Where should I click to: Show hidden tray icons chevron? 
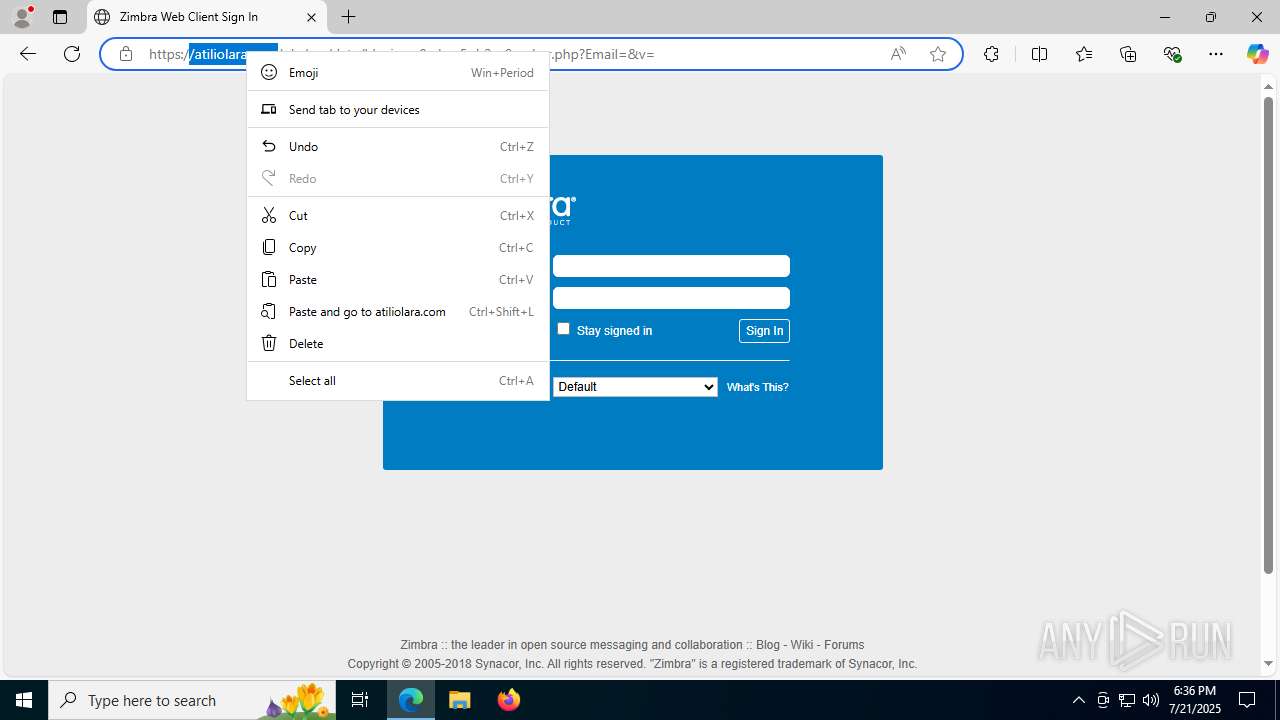point(1078,700)
